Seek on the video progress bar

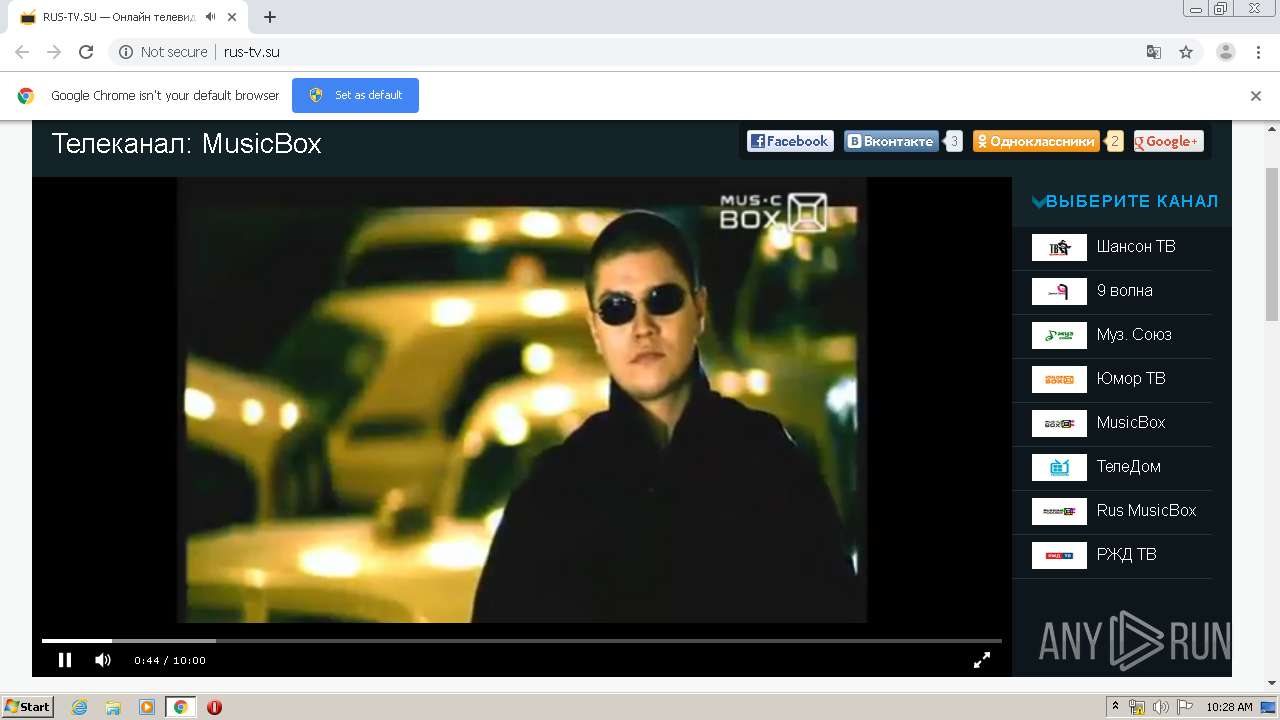(x=521, y=640)
